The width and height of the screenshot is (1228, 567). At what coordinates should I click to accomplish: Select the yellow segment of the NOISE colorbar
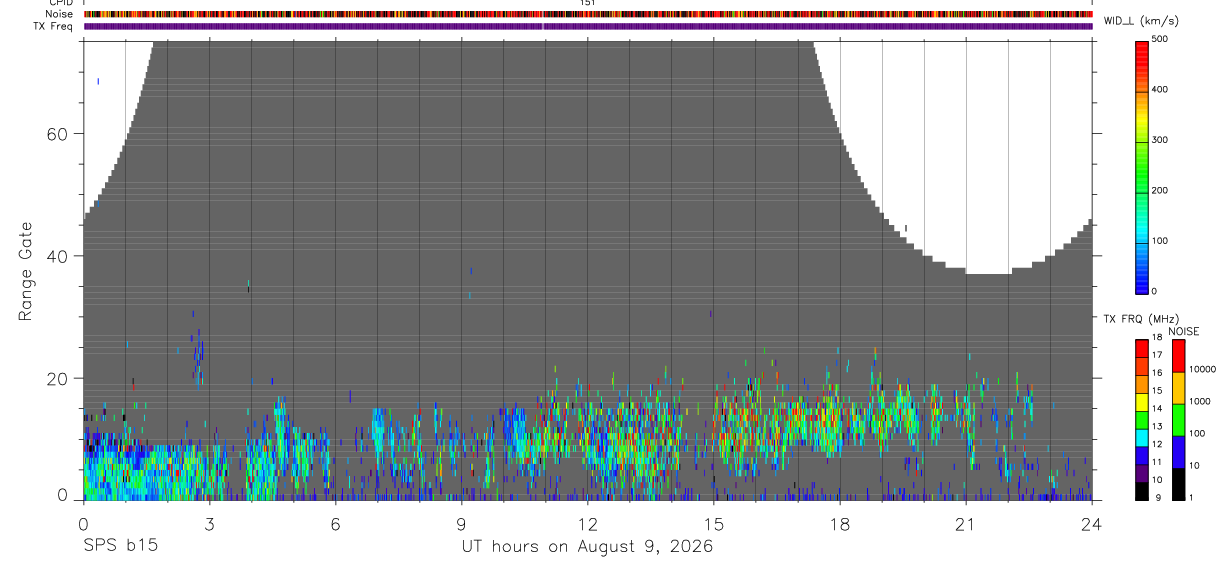tap(1178, 388)
